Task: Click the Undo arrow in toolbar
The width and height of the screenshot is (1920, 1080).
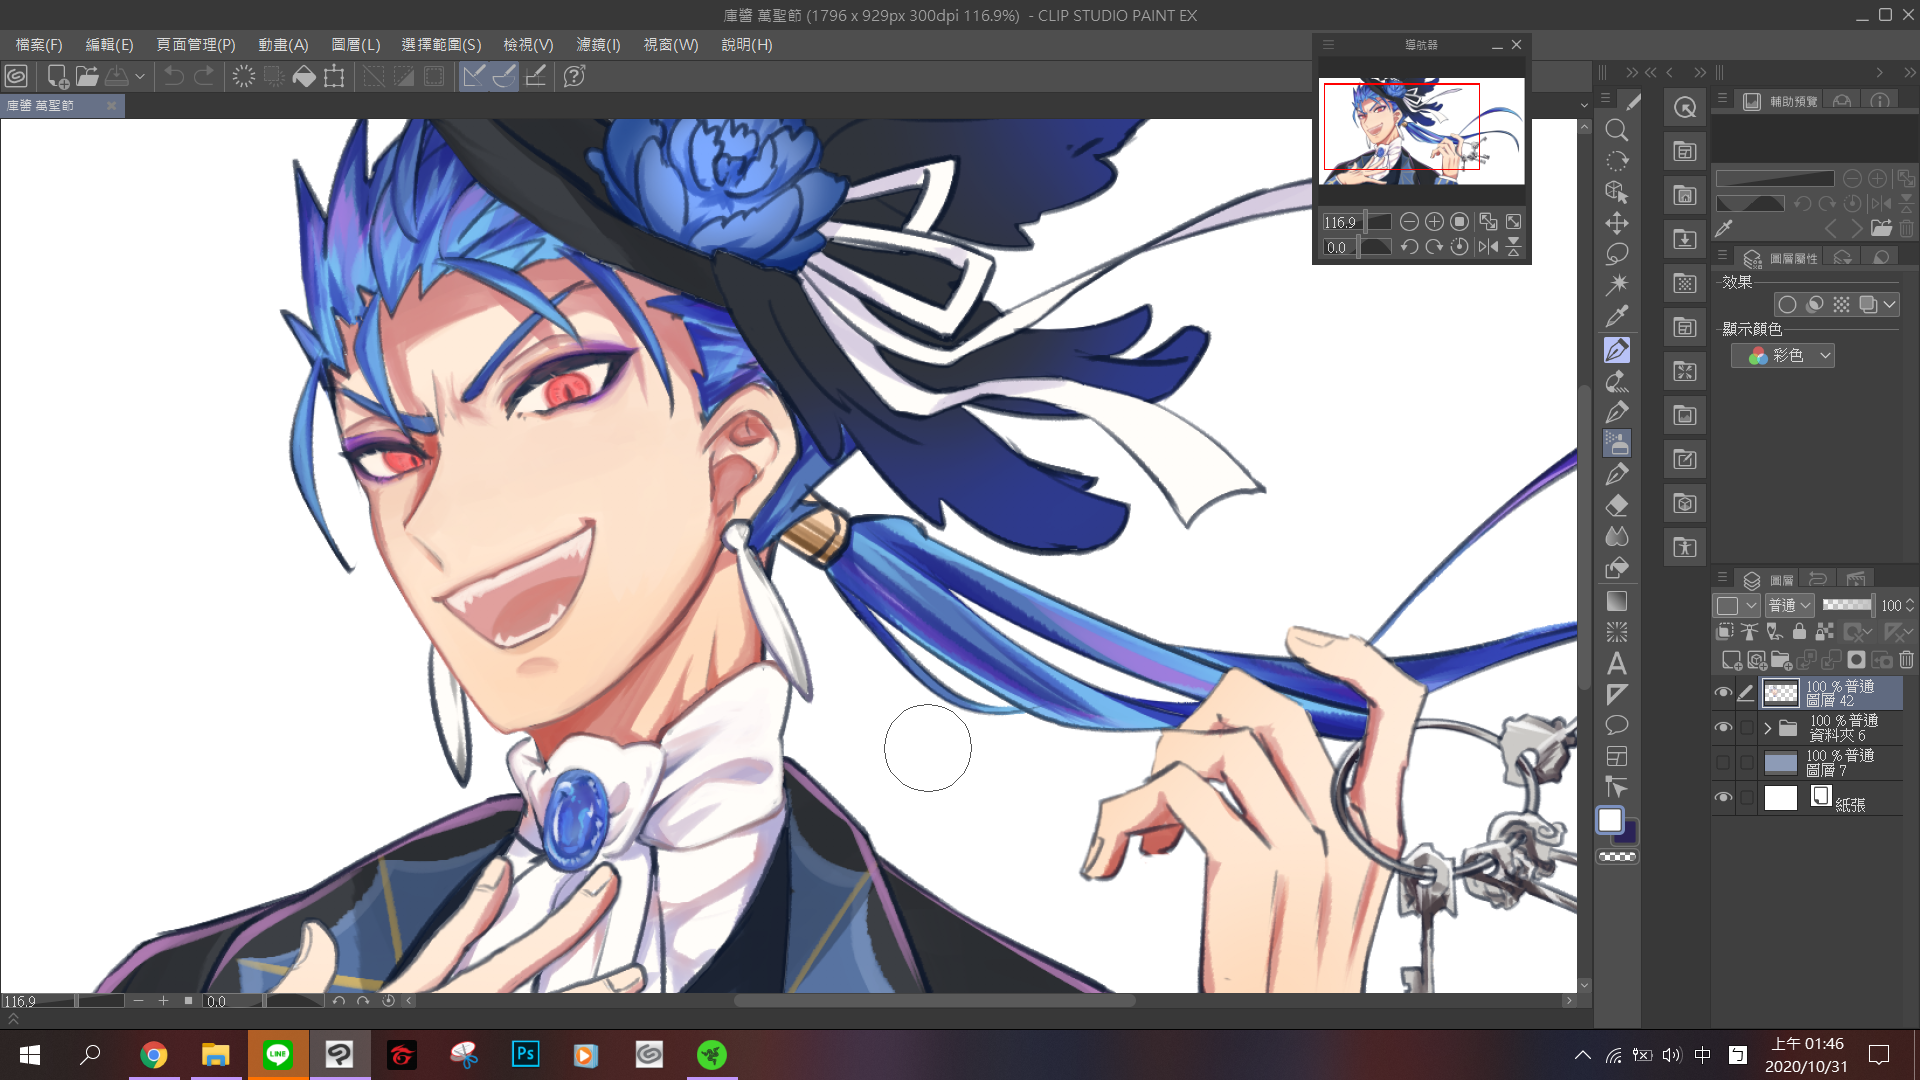Action: [173, 76]
